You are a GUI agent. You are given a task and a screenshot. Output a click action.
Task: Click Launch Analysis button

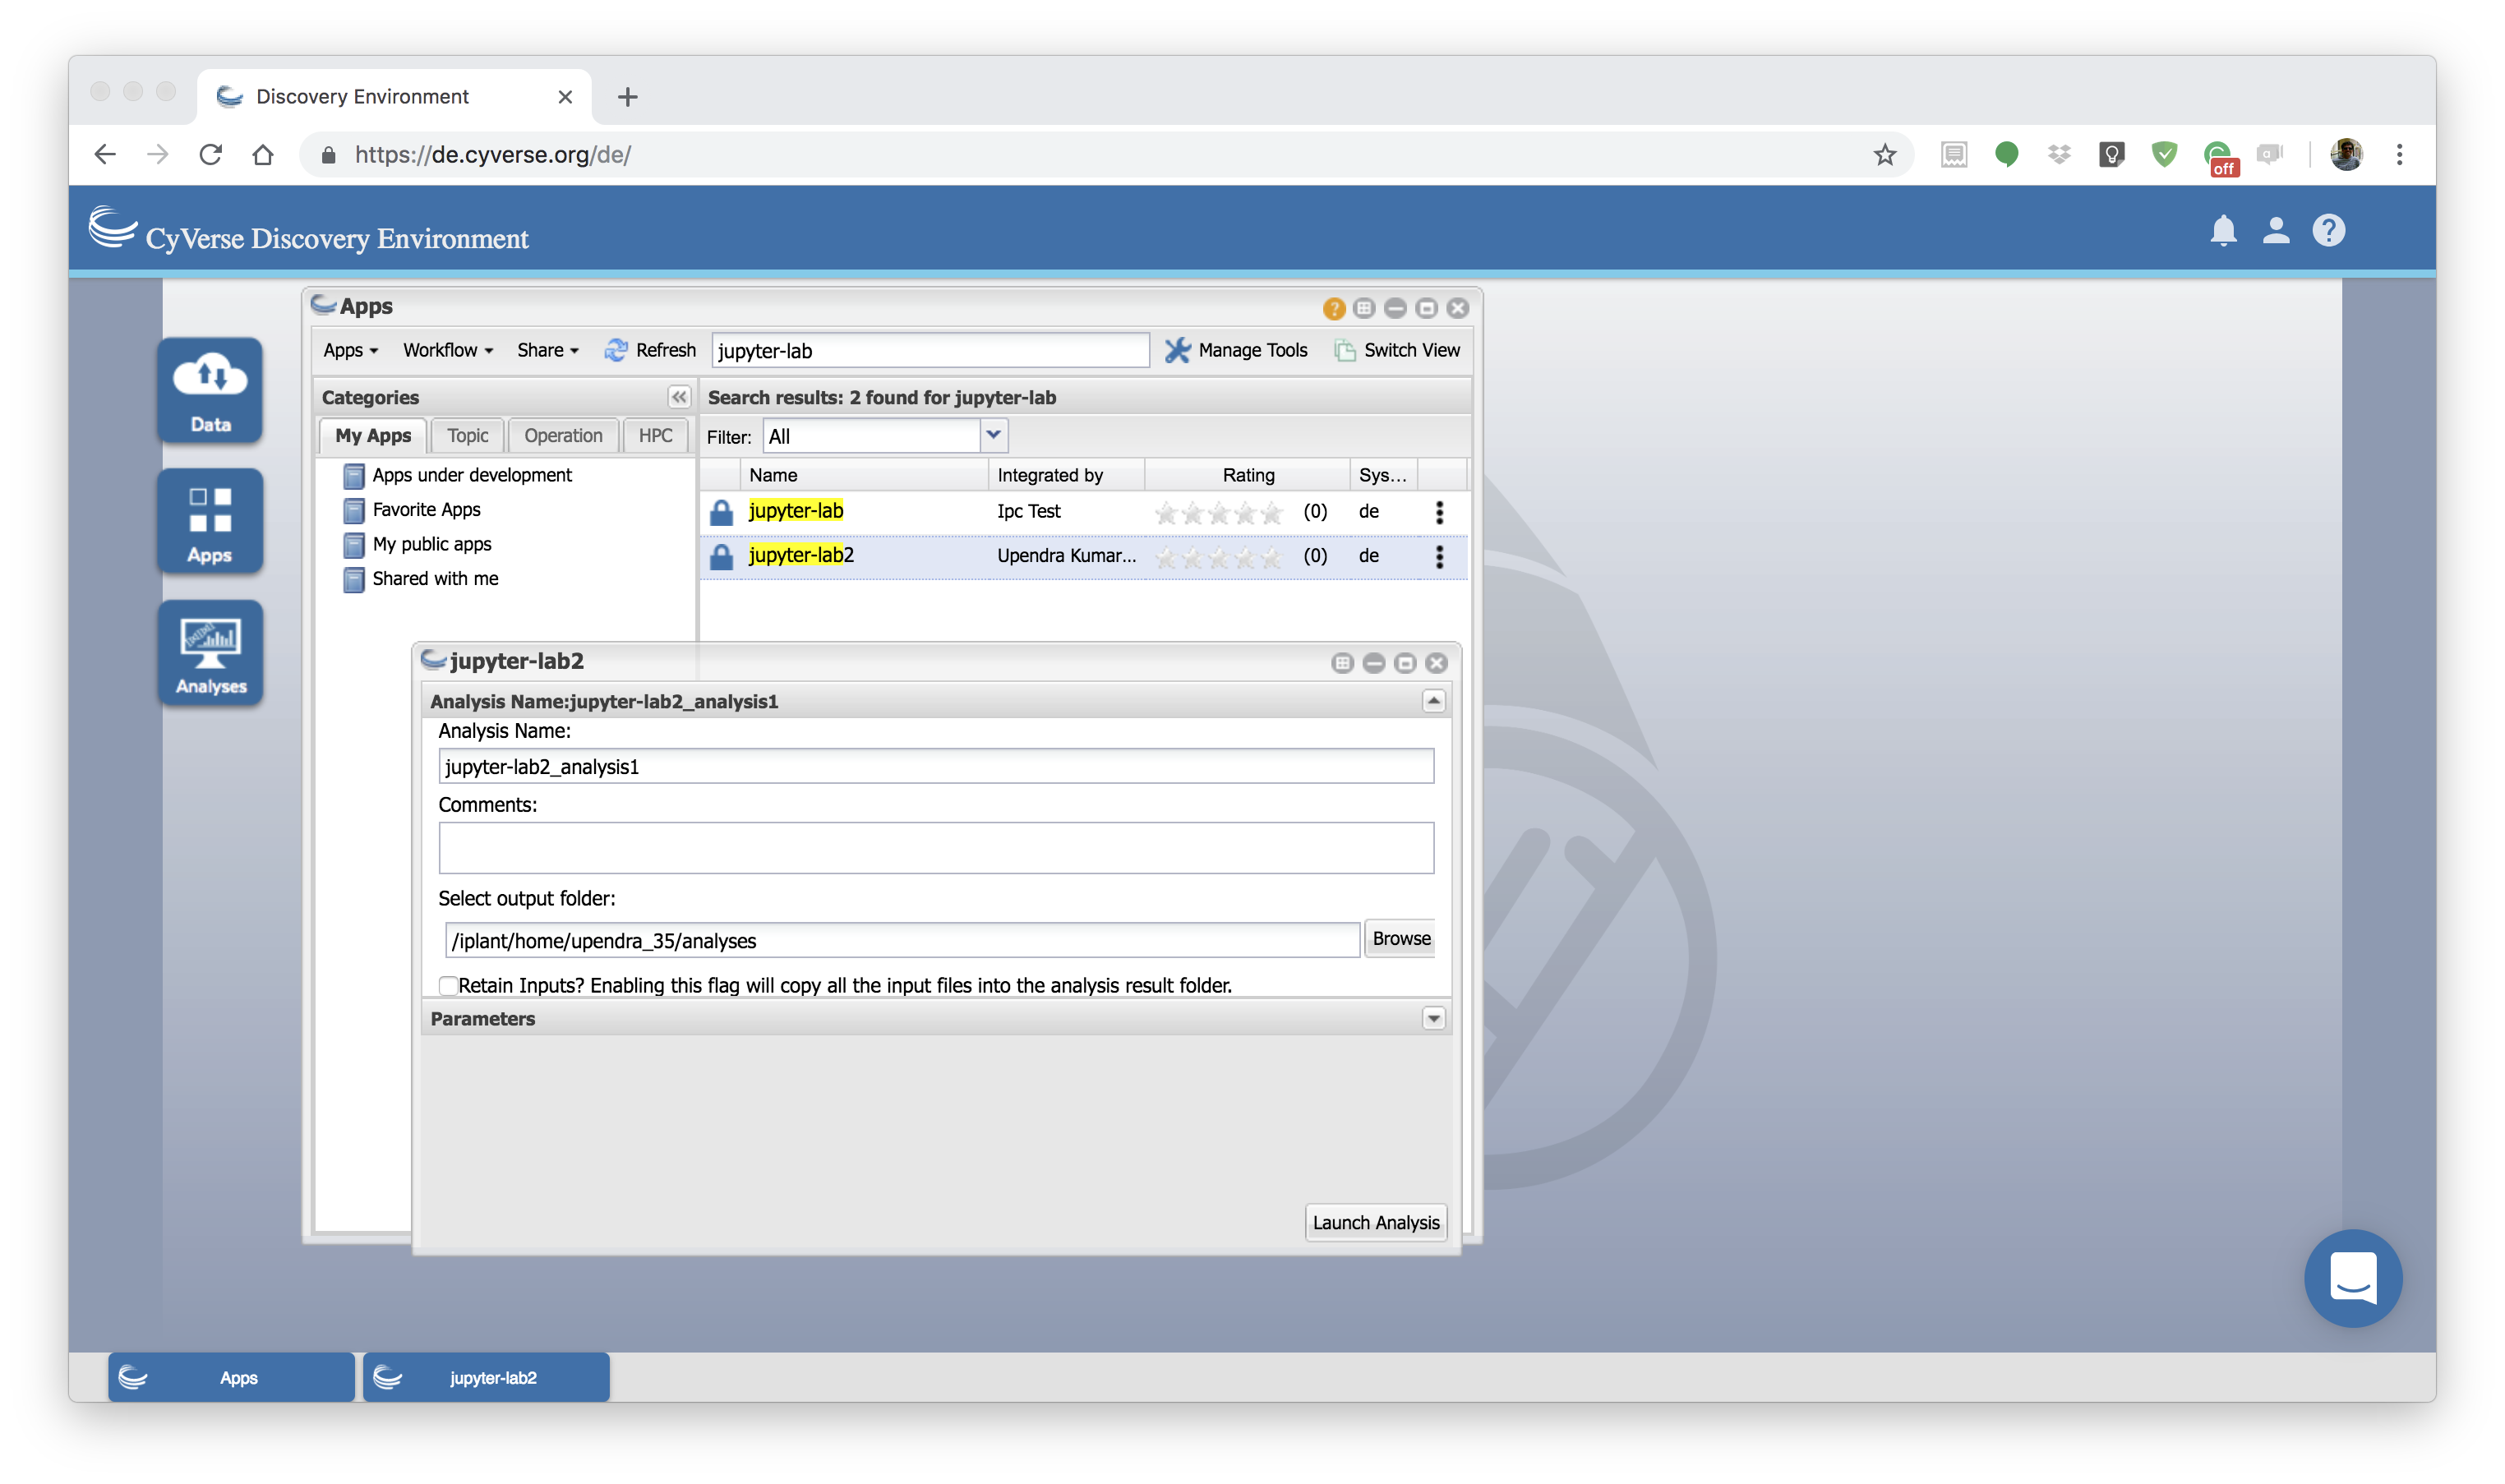tap(1375, 1222)
